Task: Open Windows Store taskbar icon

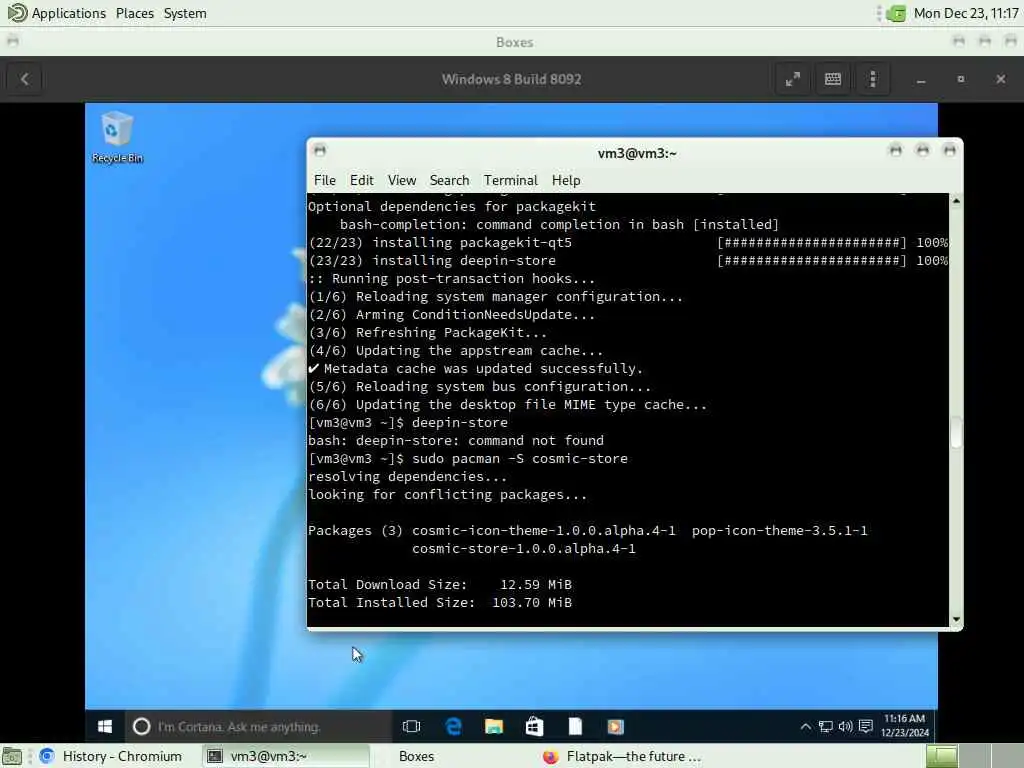Action: point(534,726)
